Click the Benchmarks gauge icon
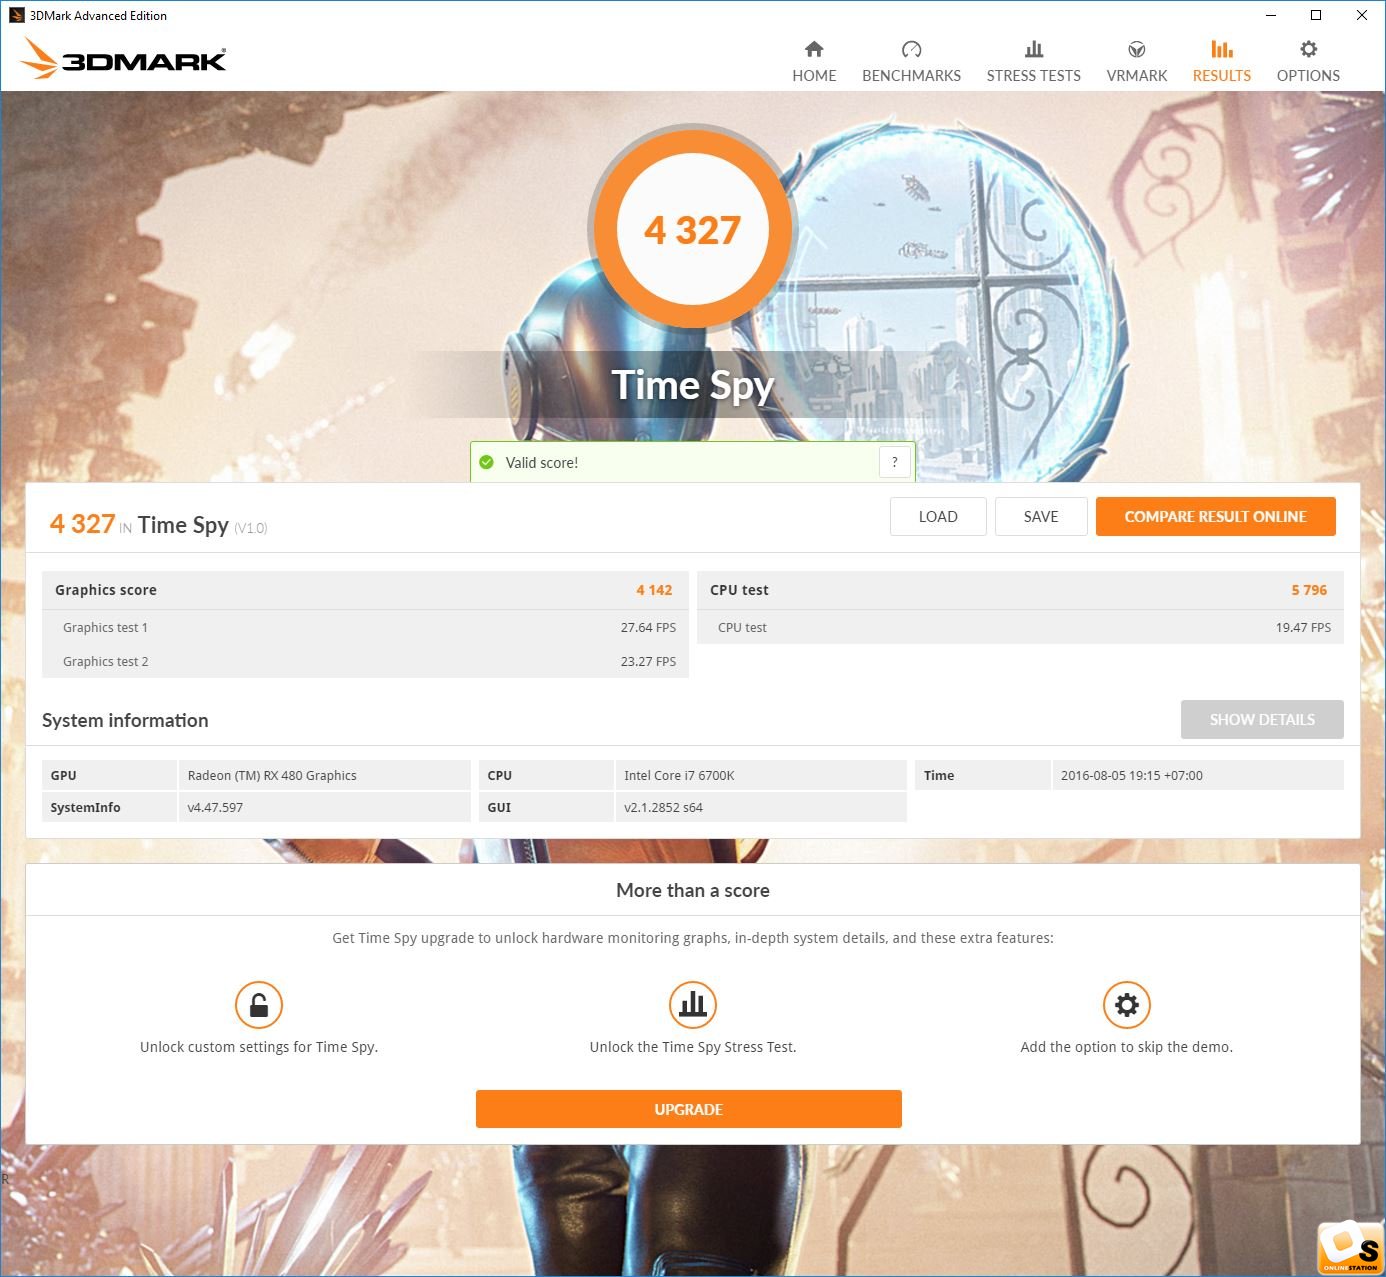This screenshot has width=1386, height=1277. coord(911,49)
